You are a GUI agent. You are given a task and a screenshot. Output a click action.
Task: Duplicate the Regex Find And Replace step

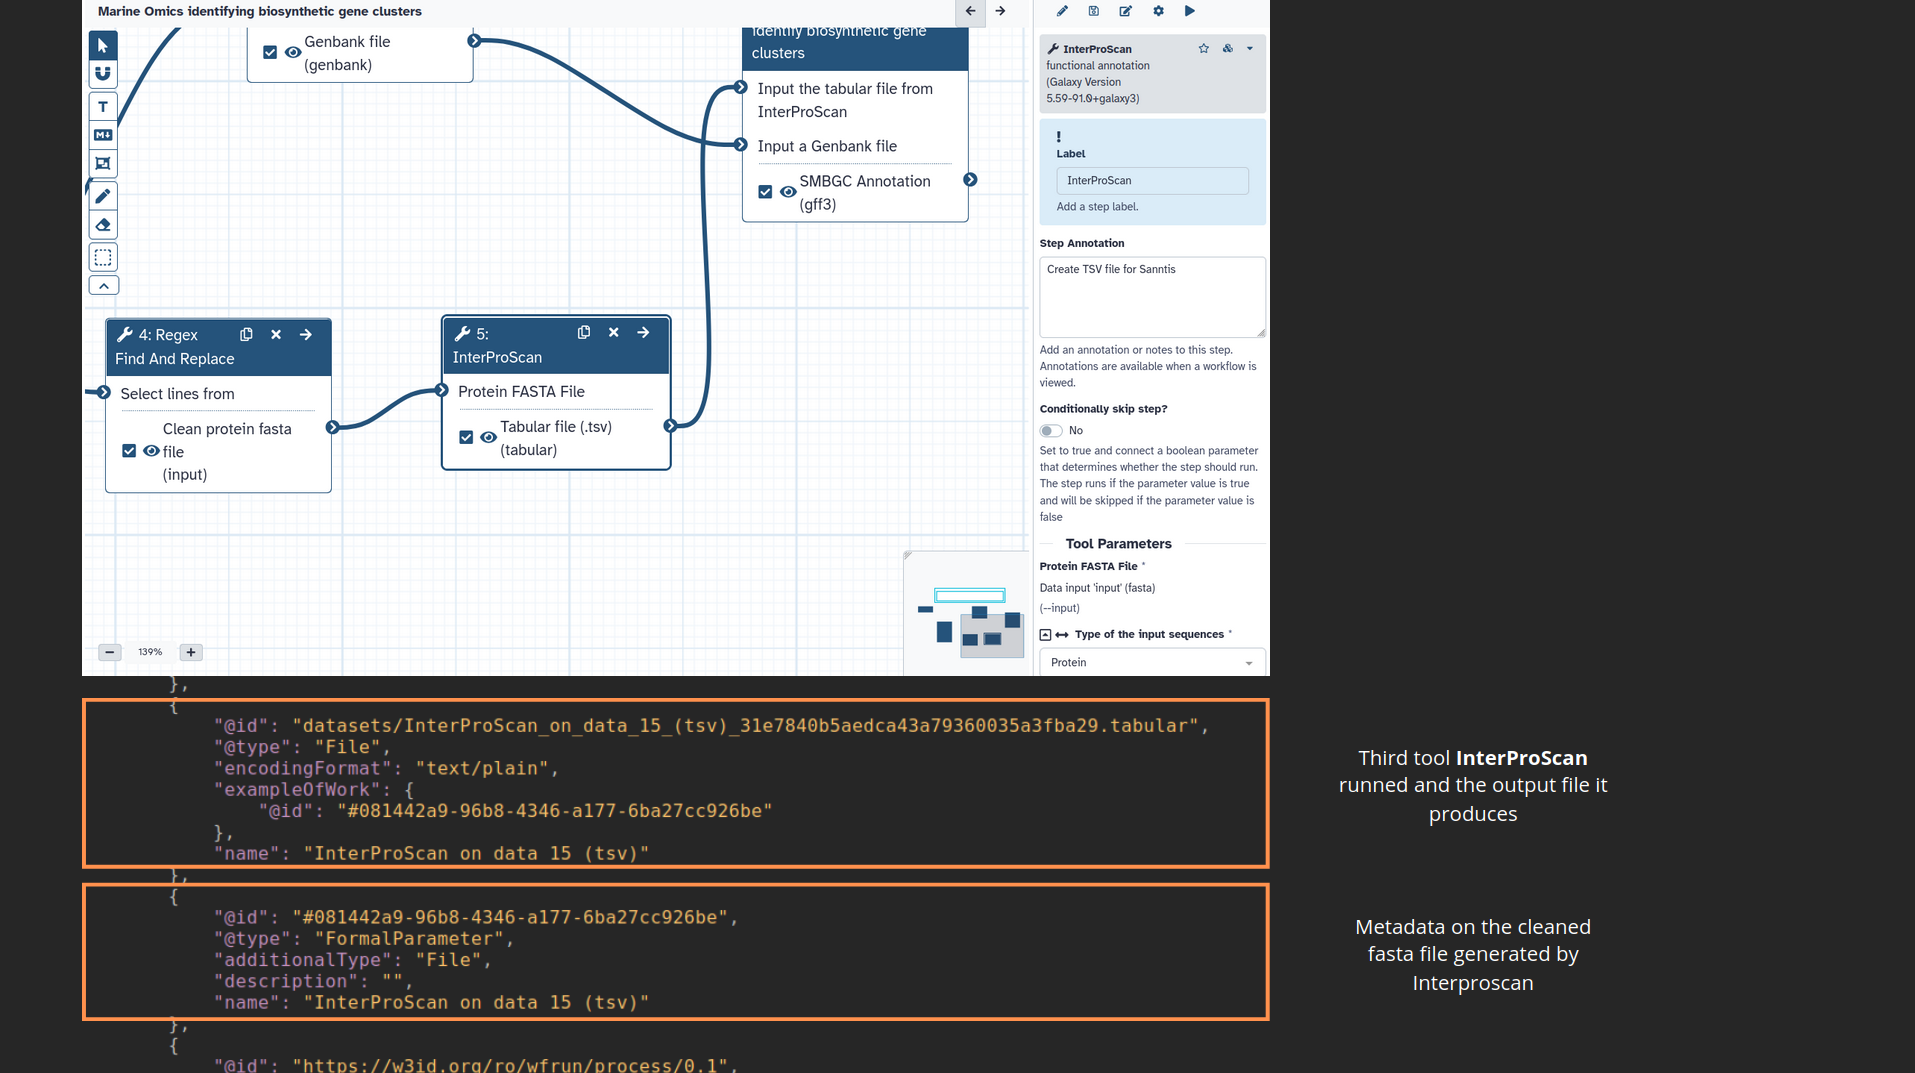point(246,334)
